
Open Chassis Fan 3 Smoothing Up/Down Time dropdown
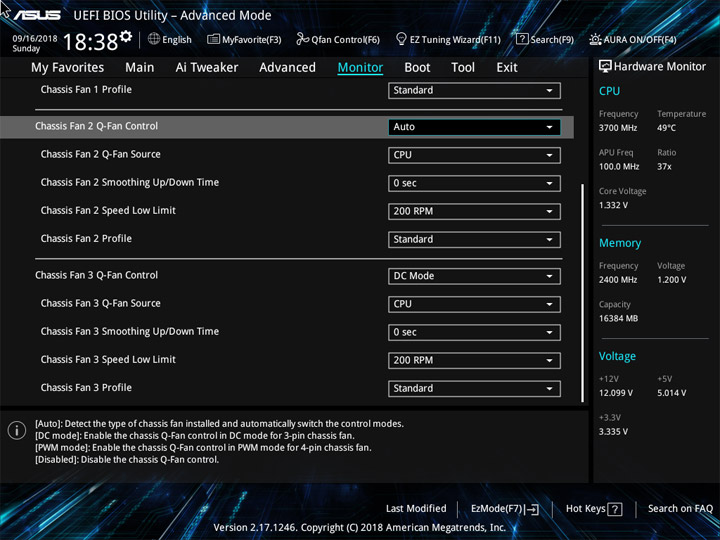pos(474,332)
